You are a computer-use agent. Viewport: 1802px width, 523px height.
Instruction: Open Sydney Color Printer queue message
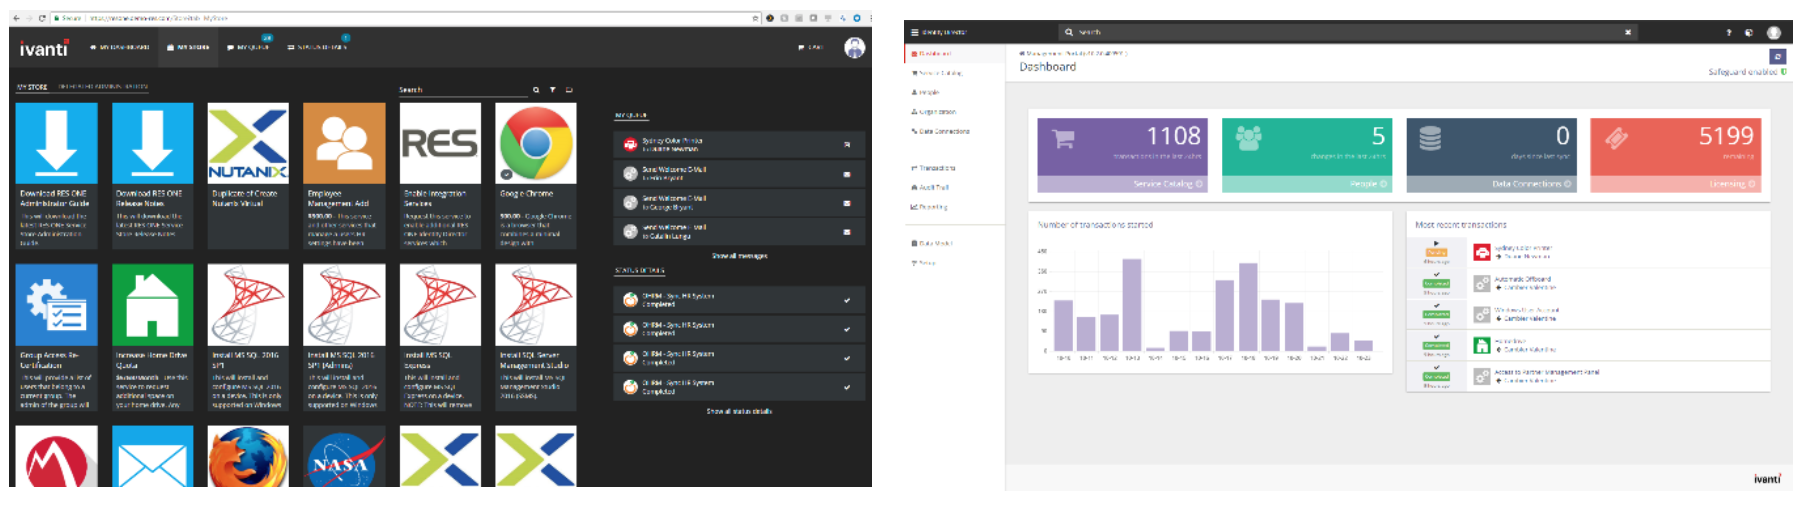(739, 144)
